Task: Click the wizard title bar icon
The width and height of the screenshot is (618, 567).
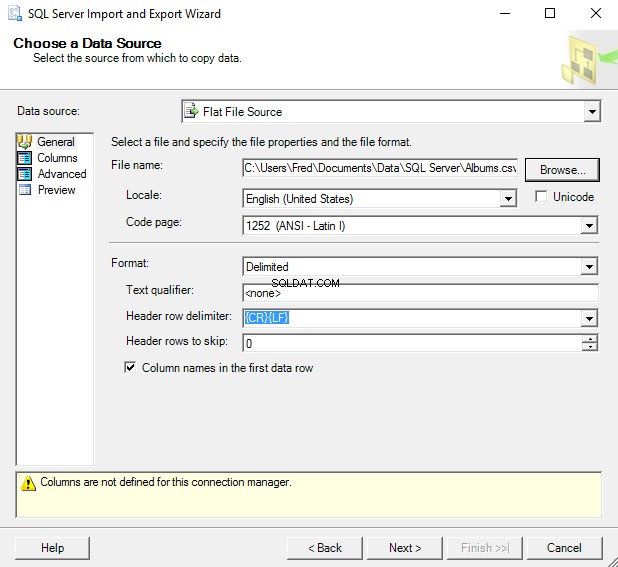Action: (x=15, y=13)
